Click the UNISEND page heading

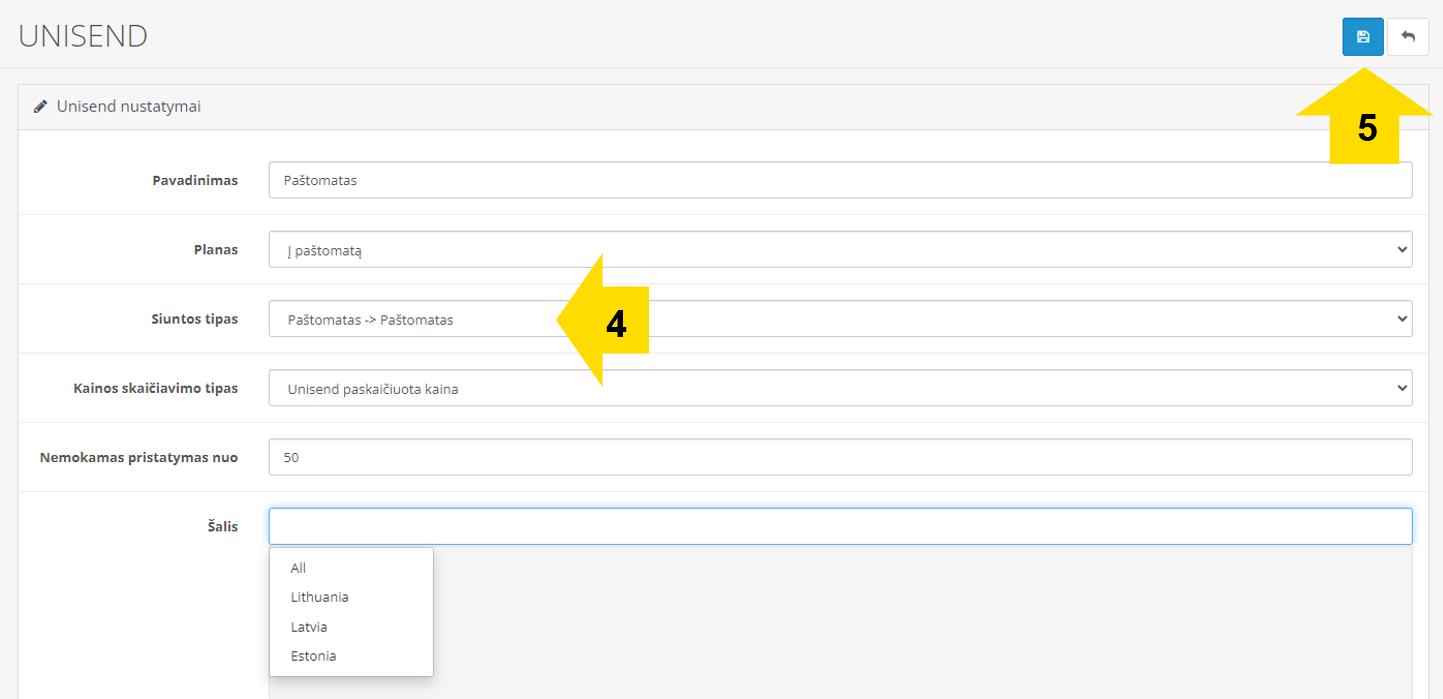83,36
